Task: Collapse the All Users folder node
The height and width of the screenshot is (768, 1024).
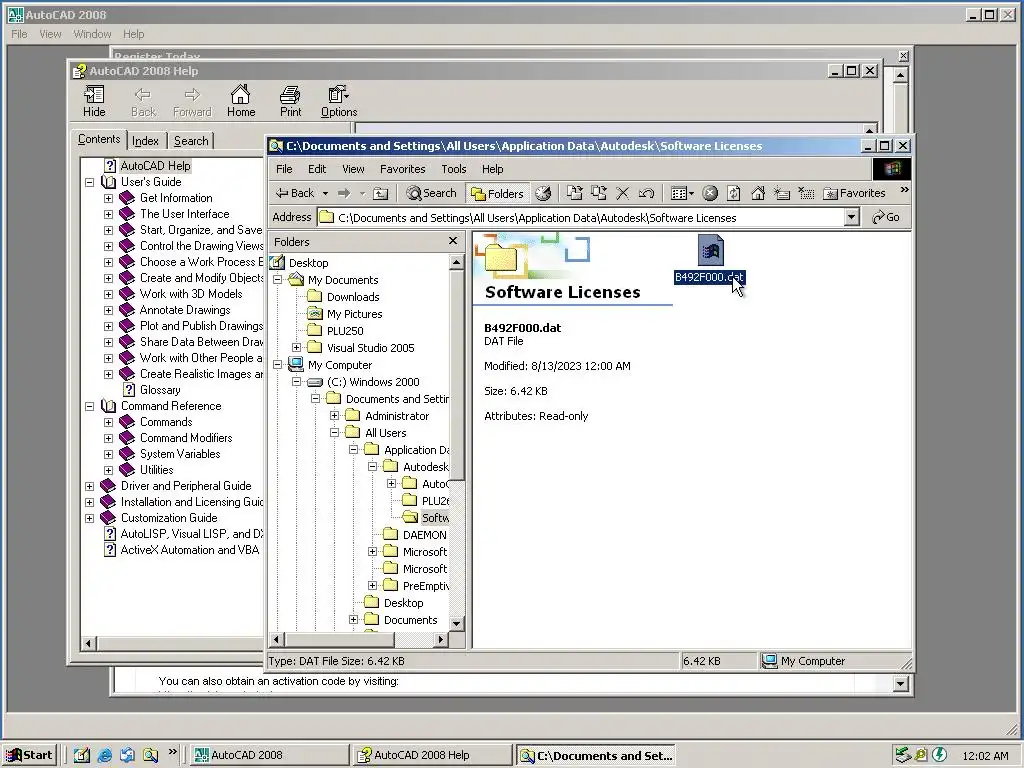Action: [x=334, y=433]
